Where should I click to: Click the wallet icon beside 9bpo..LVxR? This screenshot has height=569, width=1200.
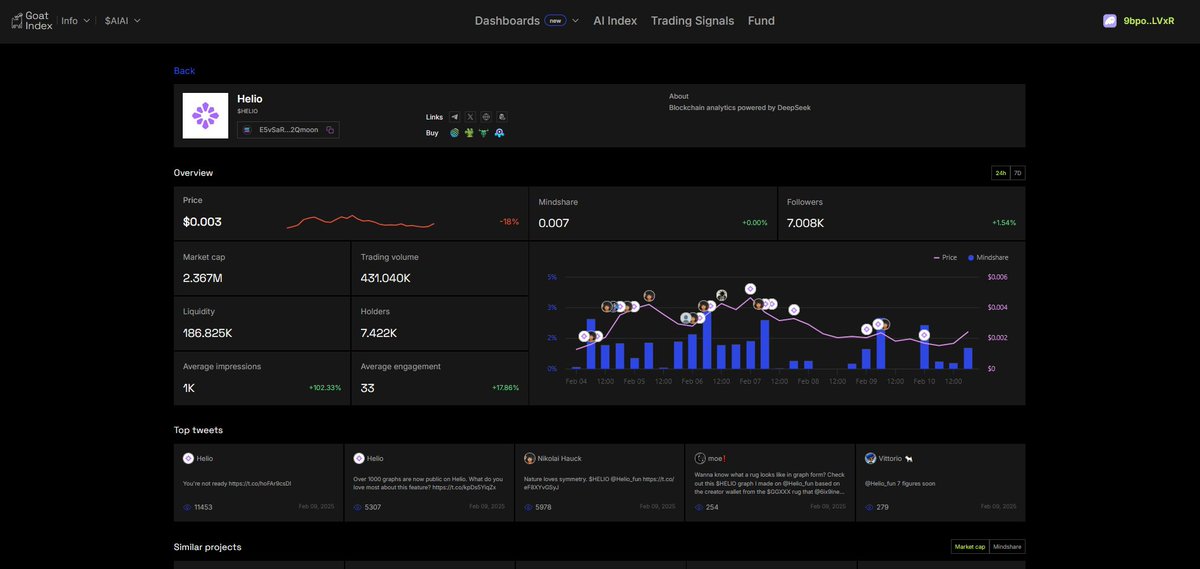1109,20
